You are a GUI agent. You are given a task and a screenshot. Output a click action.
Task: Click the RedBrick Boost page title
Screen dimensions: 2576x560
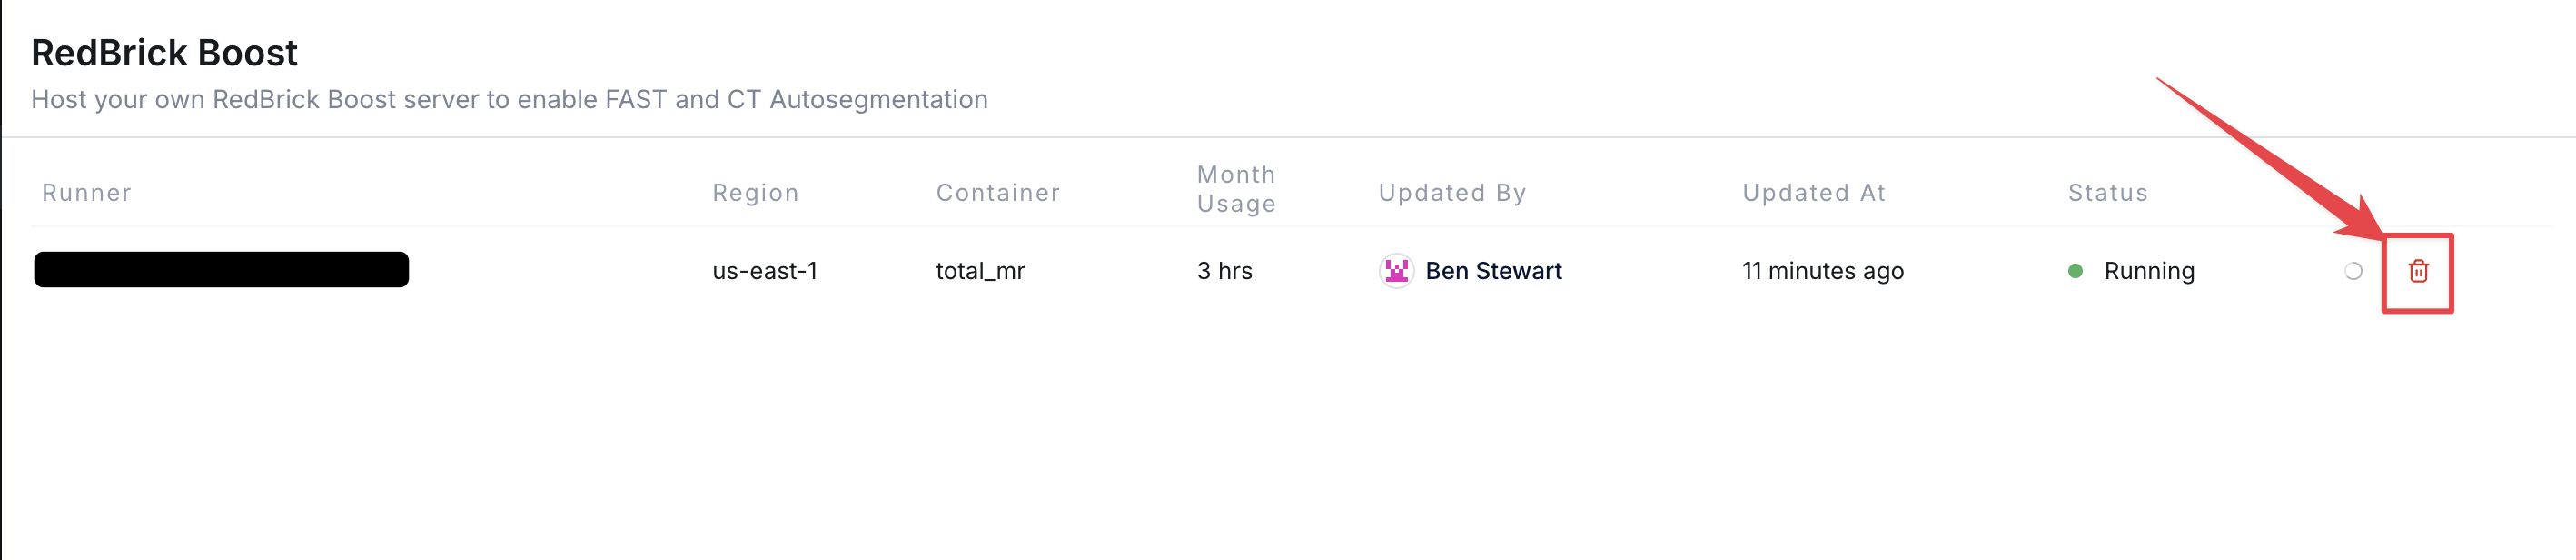point(164,53)
